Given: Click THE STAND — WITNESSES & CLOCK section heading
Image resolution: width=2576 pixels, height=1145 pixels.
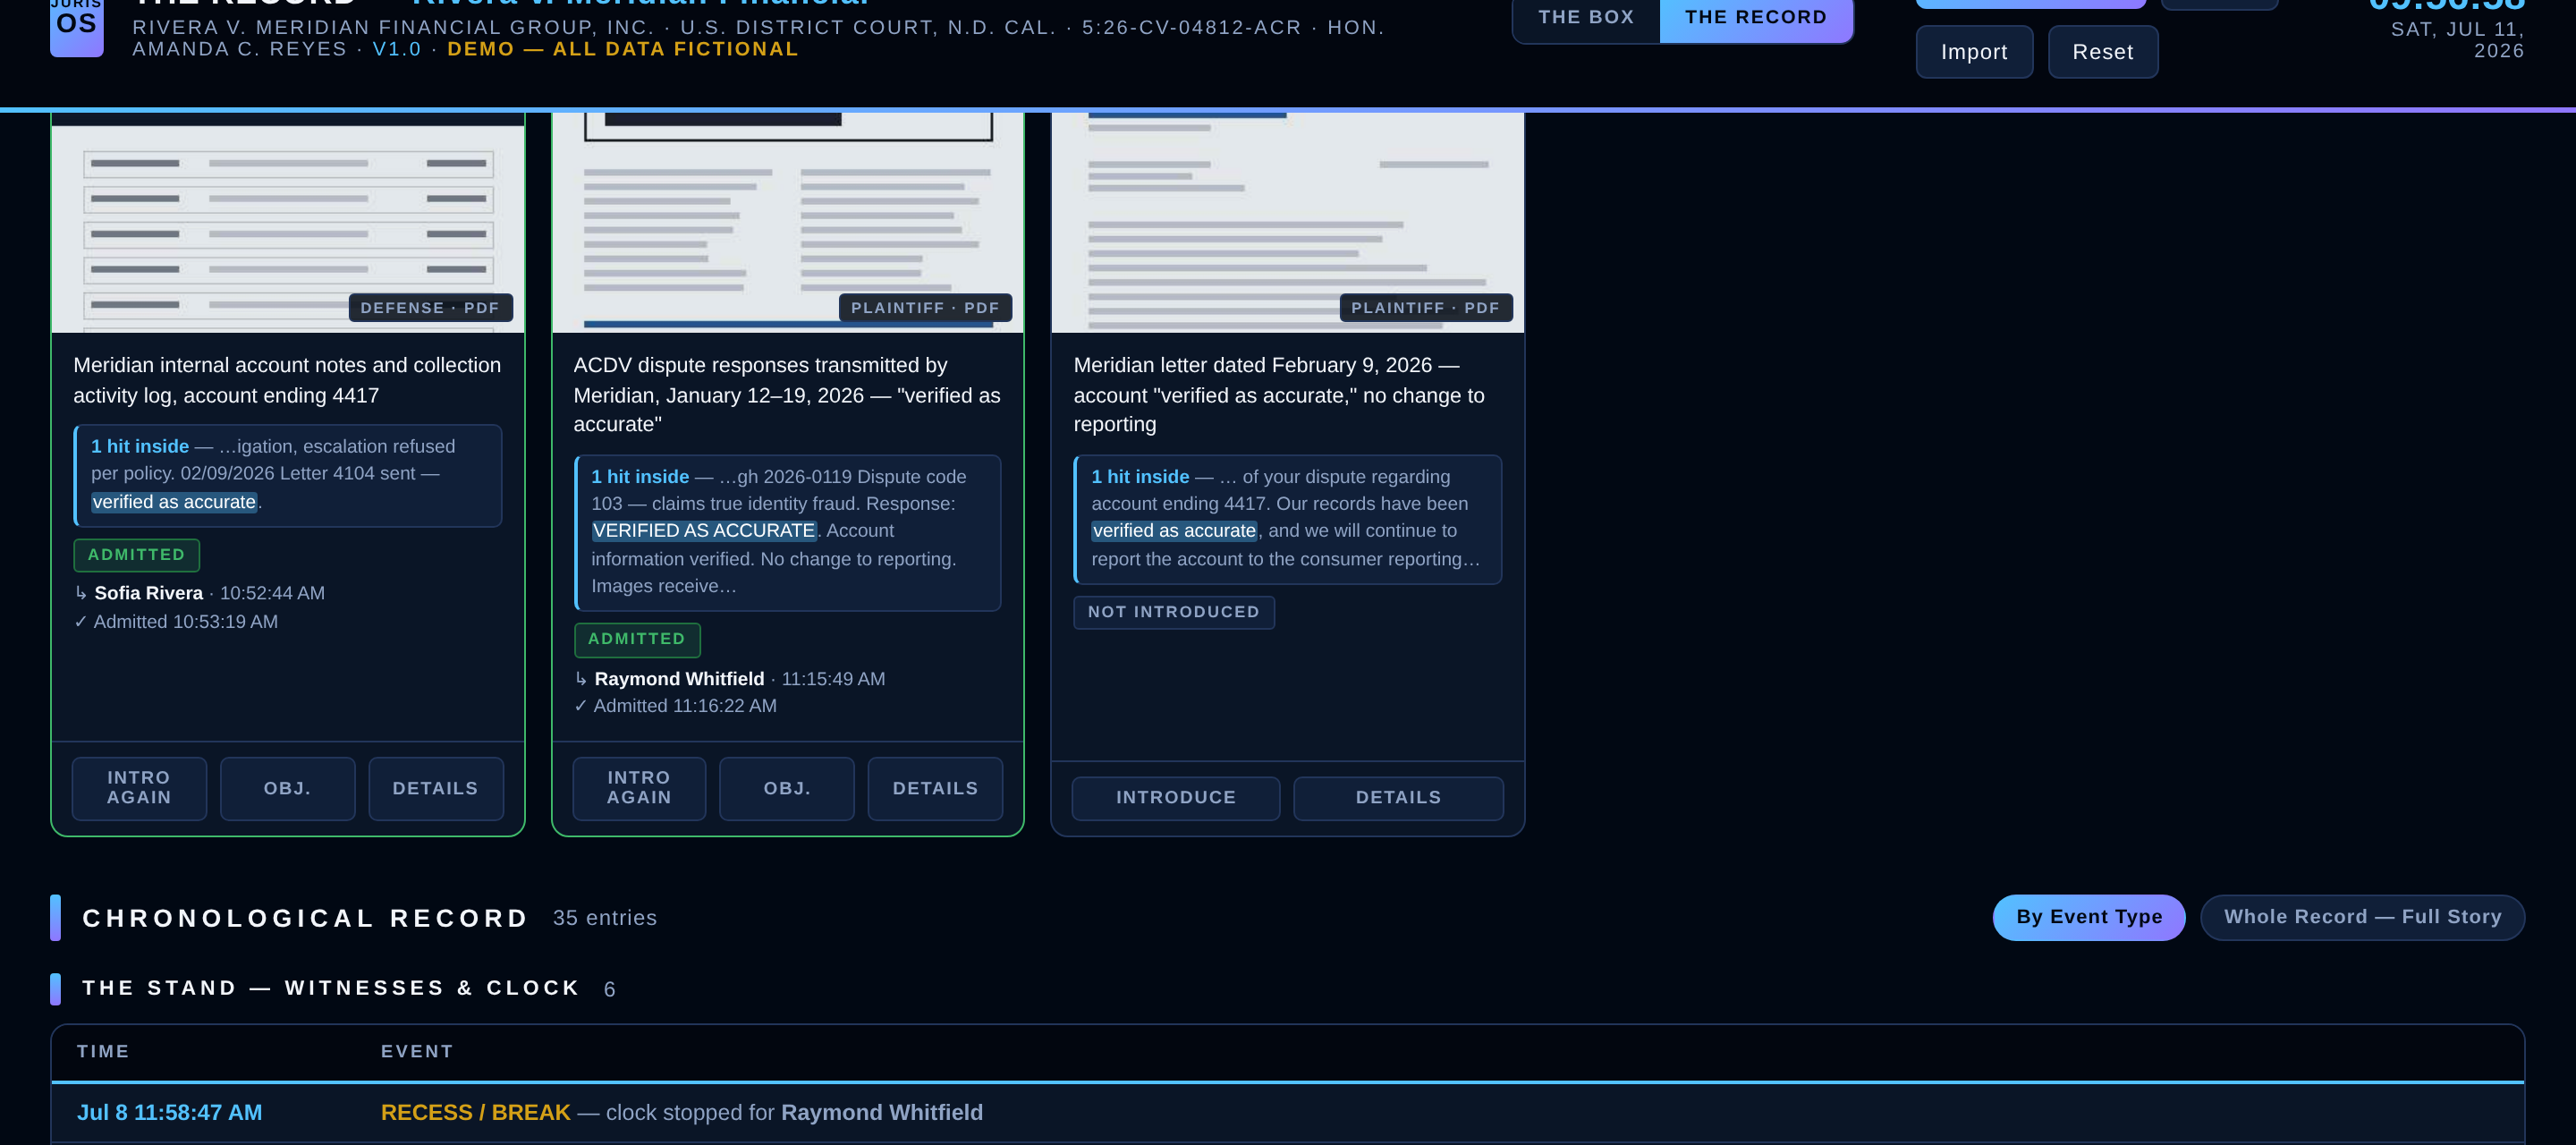Looking at the screenshot, I should click(331, 988).
